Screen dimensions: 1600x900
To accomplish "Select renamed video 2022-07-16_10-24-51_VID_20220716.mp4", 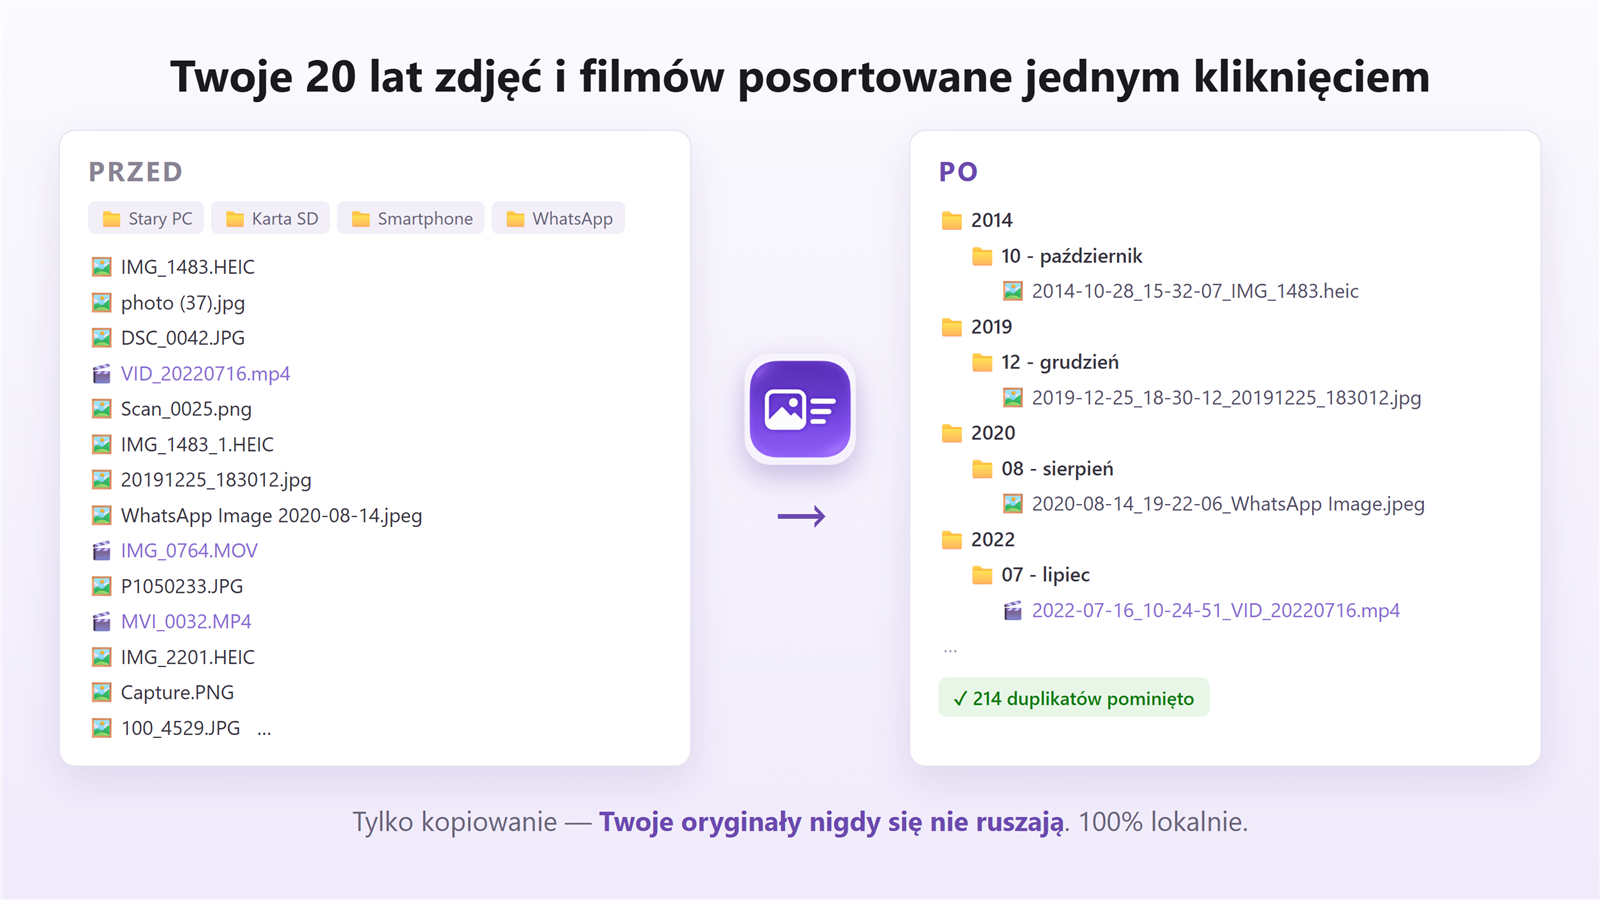I will click(x=1216, y=611).
